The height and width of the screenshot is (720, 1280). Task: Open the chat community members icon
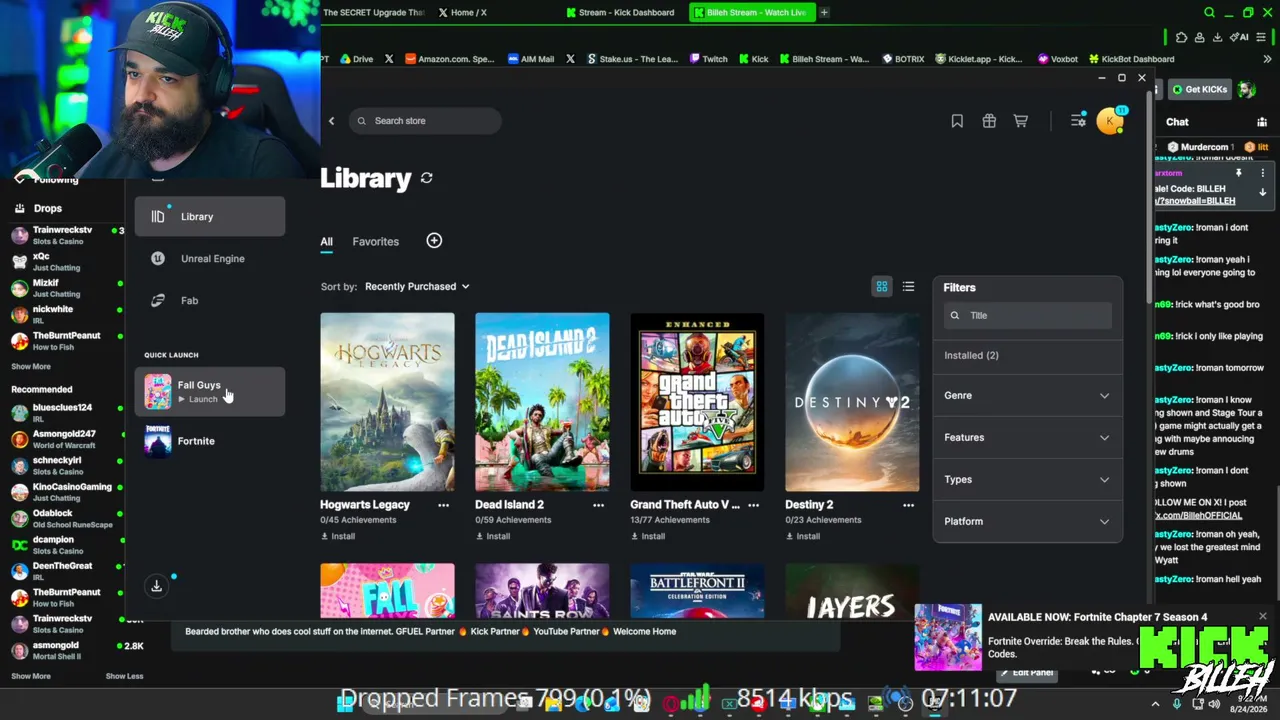(x=1262, y=122)
